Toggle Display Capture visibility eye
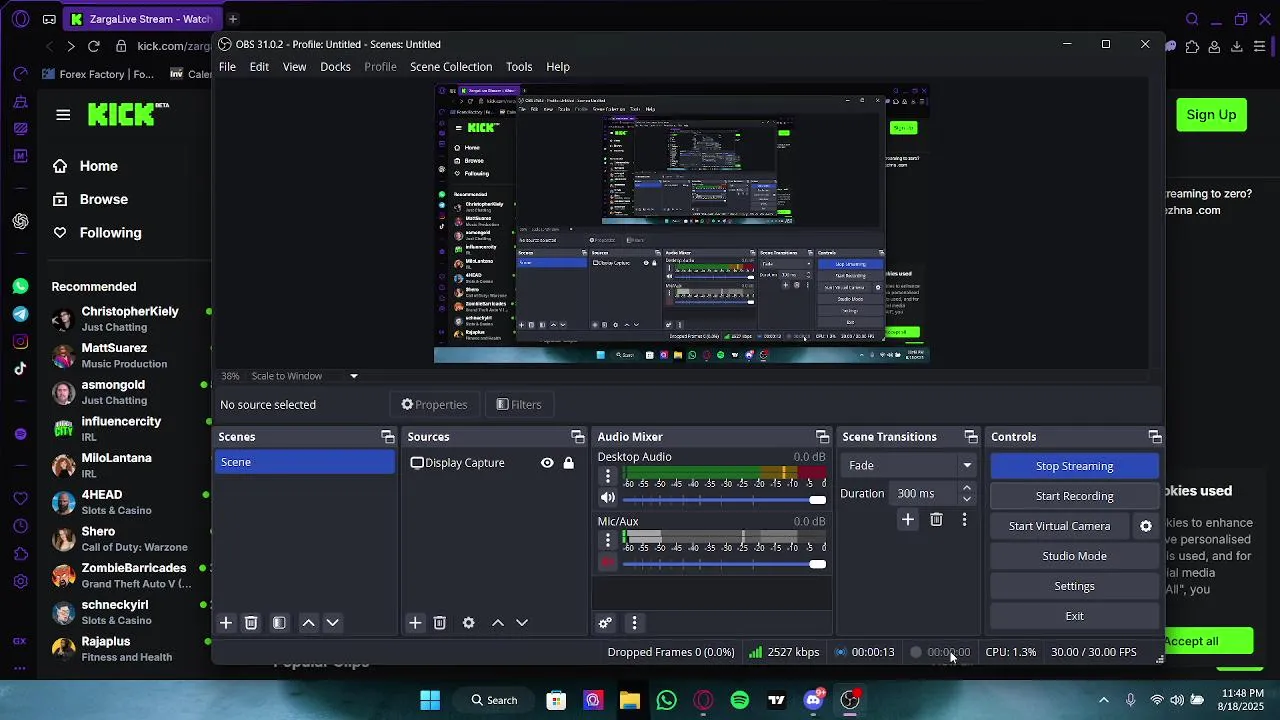1280x720 pixels. pos(547,463)
